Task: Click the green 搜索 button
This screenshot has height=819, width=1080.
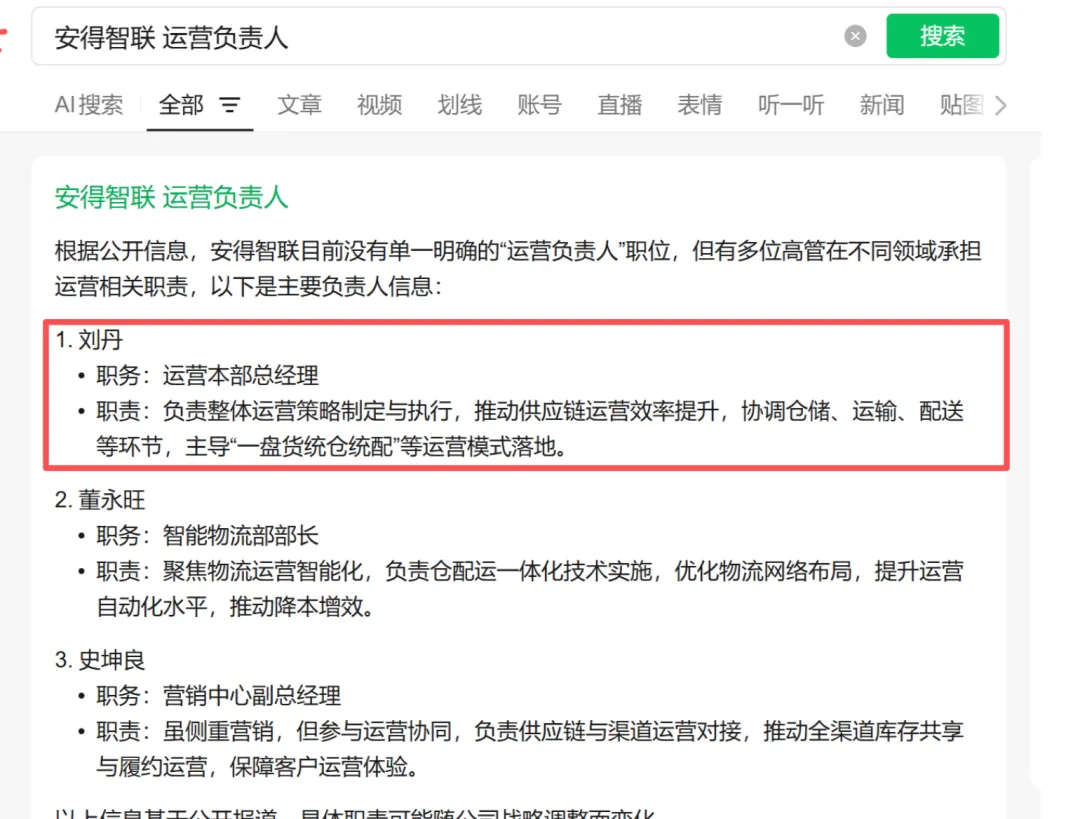Action: coord(942,36)
